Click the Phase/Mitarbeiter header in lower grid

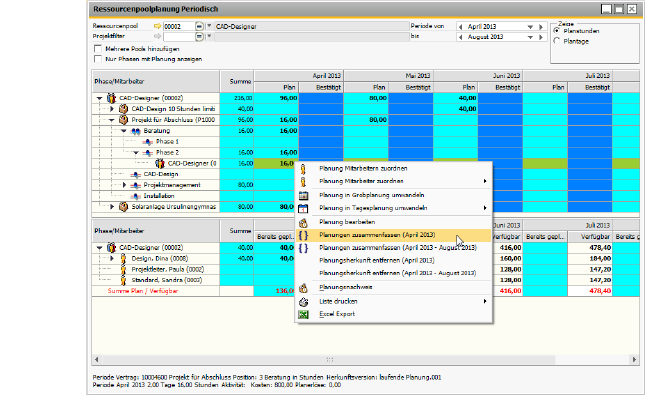(x=155, y=231)
